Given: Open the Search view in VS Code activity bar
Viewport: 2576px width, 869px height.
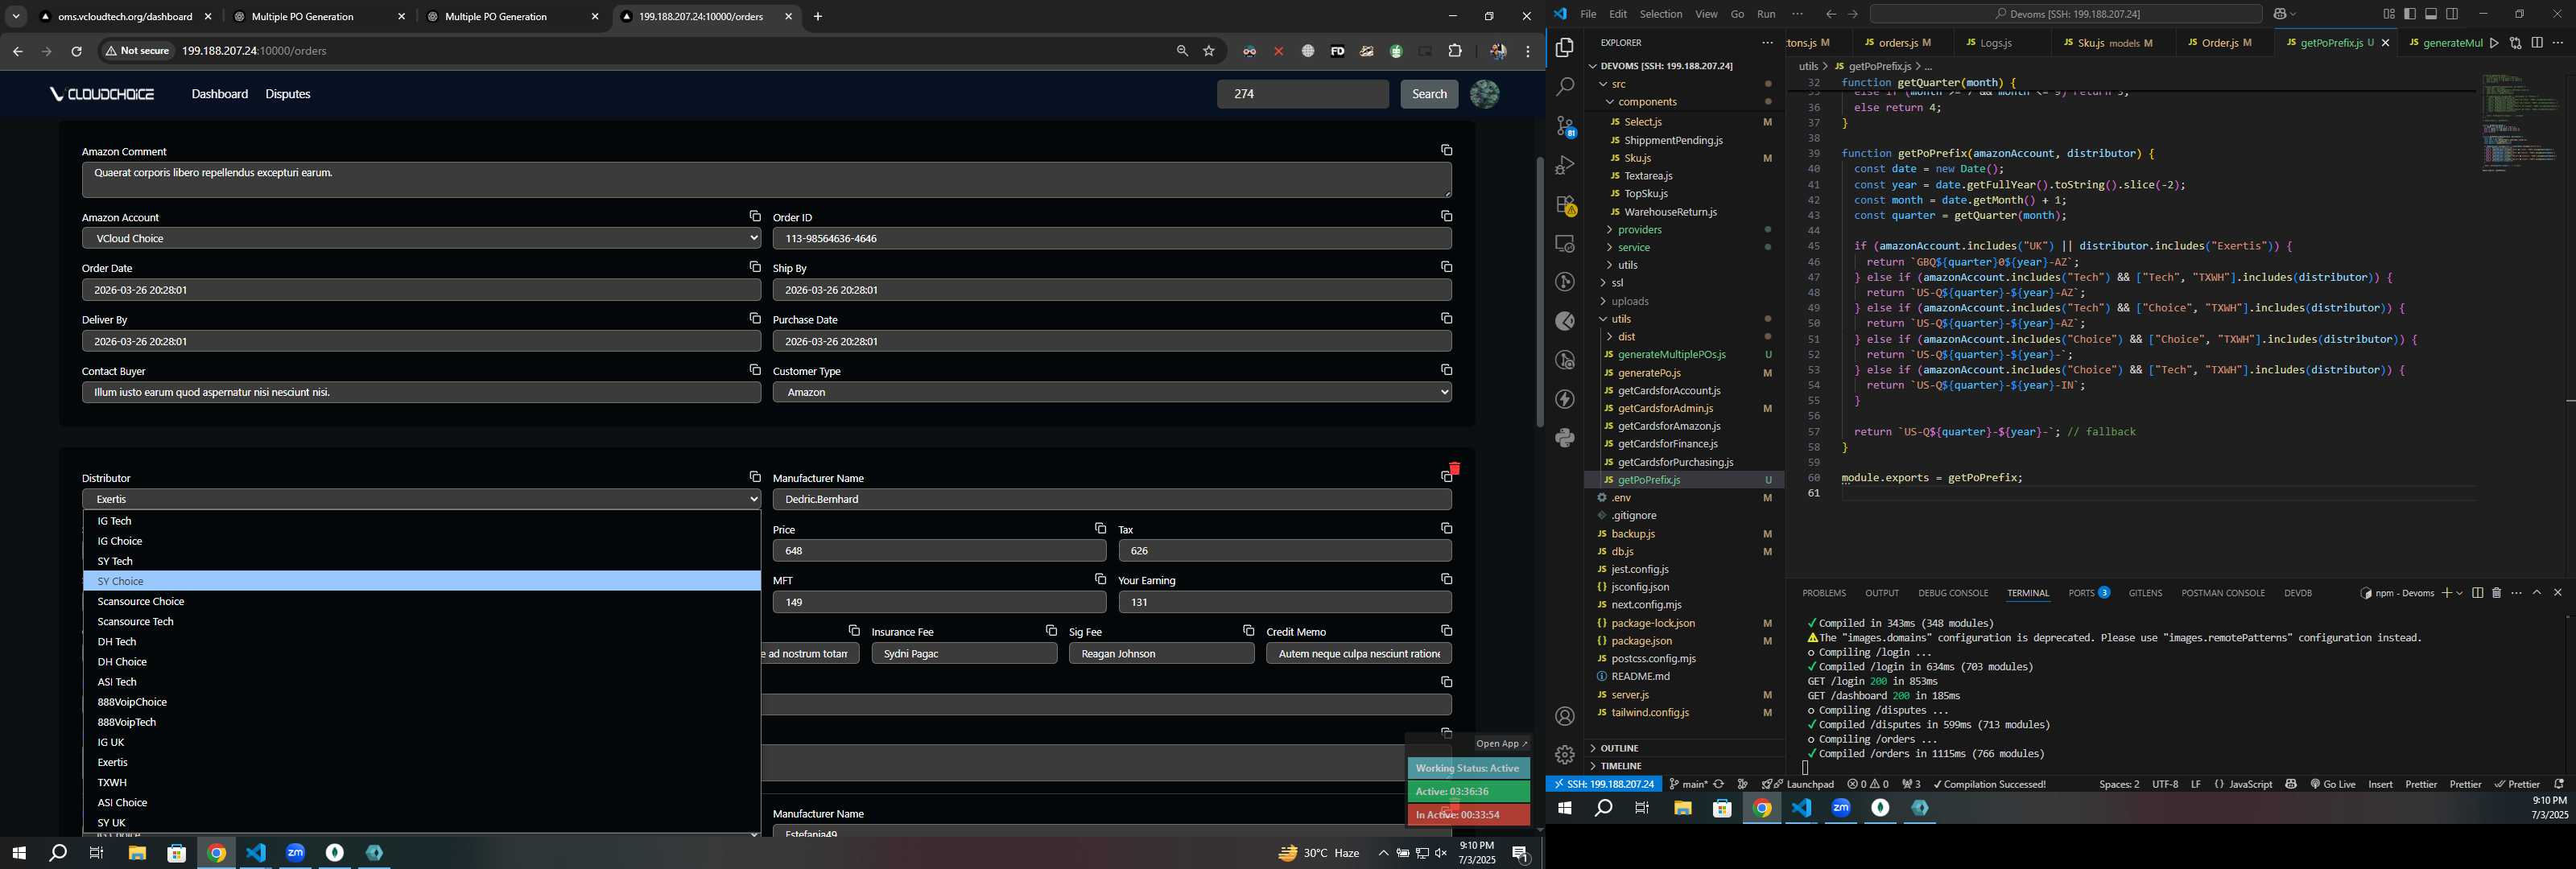Looking at the screenshot, I should click(x=1565, y=87).
